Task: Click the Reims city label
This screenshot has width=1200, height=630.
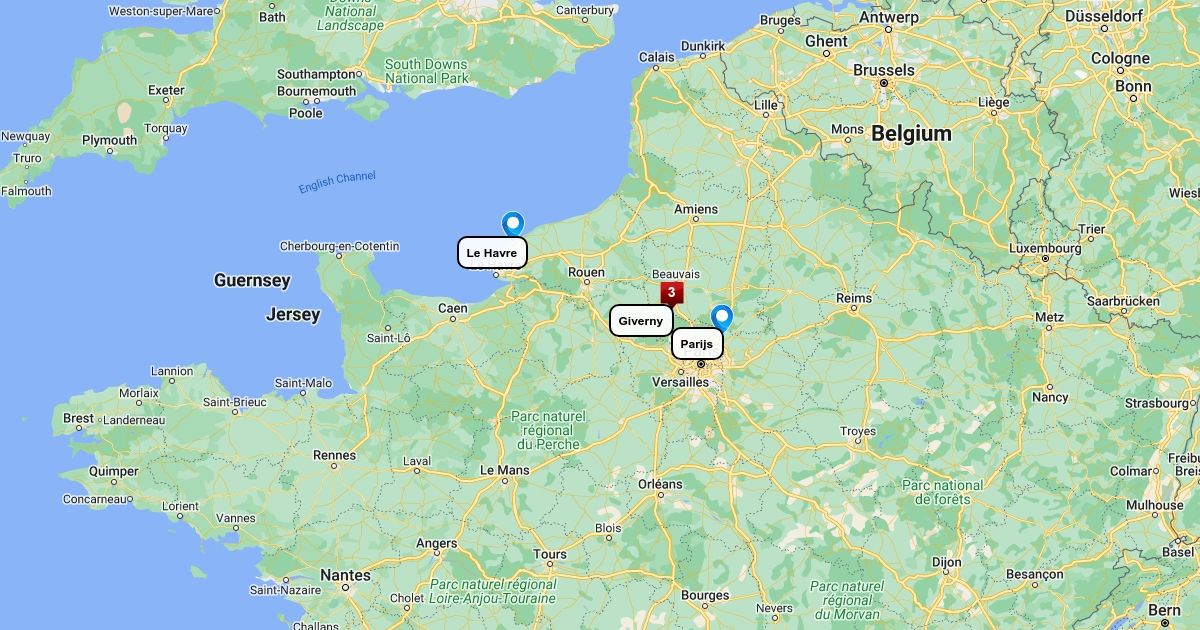Action: tap(853, 298)
